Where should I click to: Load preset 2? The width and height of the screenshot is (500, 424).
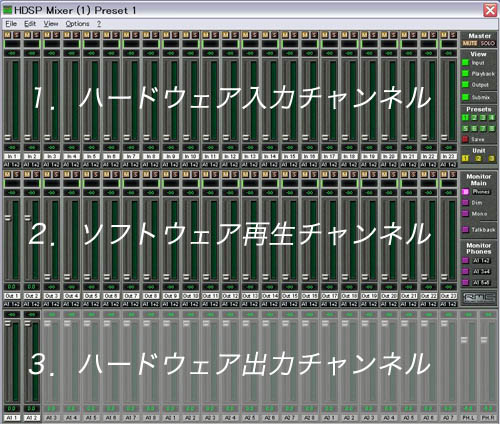click(x=474, y=118)
